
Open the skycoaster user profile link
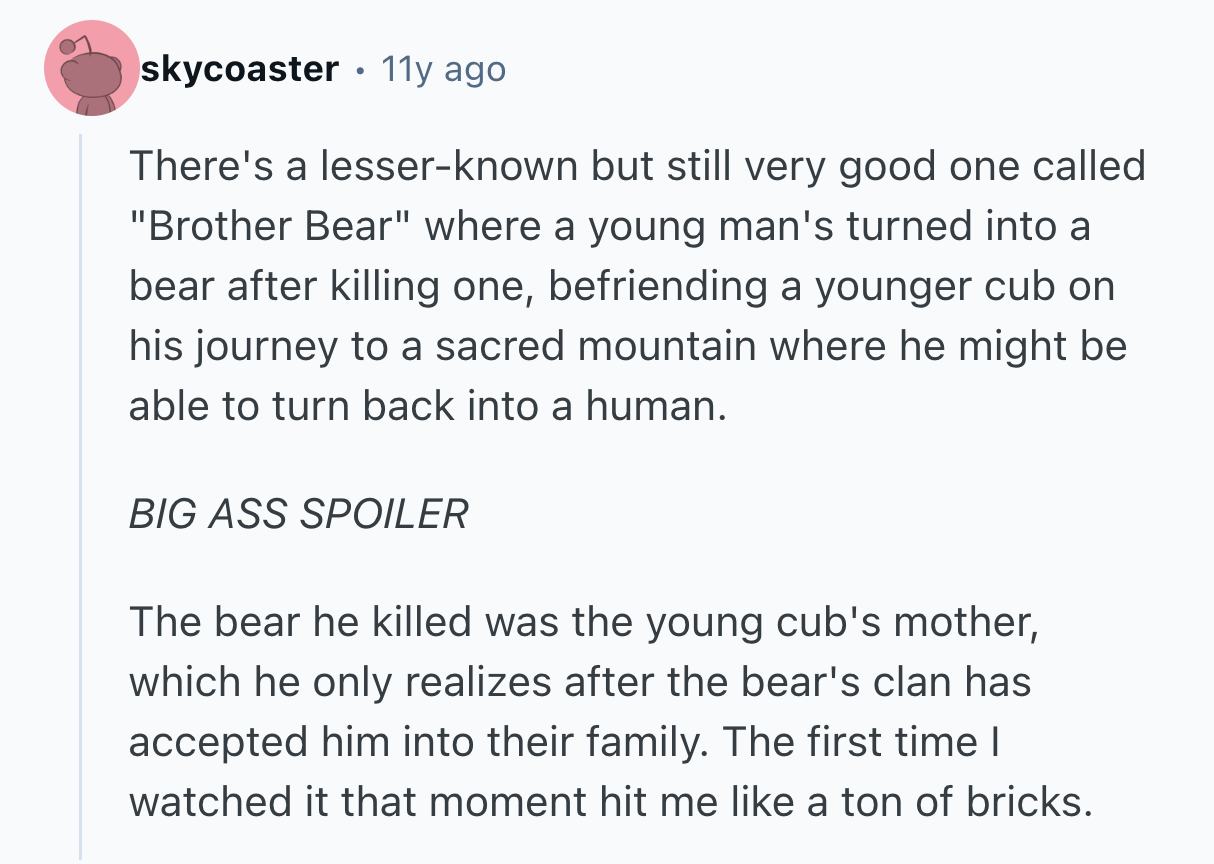(x=239, y=69)
